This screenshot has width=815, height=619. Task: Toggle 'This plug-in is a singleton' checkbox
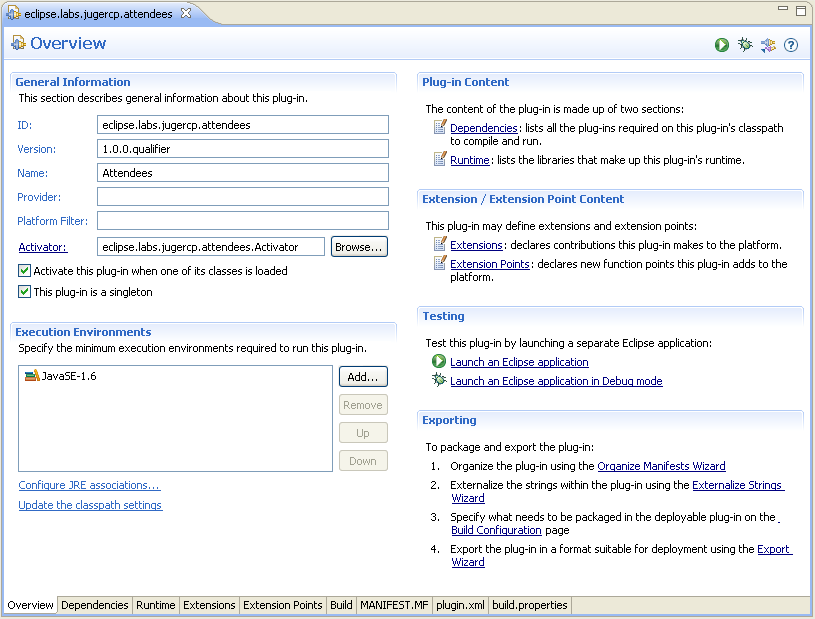click(x=24, y=292)
